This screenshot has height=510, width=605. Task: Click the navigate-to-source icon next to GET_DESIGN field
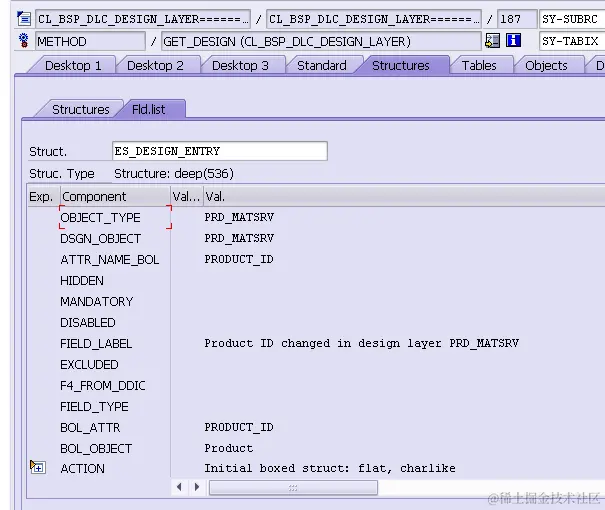492,41
